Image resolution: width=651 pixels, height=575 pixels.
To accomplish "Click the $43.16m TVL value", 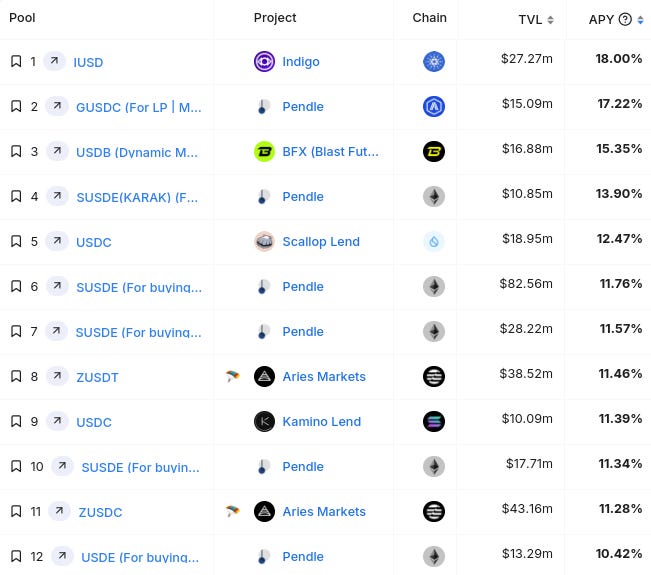I will pos(527,509).
